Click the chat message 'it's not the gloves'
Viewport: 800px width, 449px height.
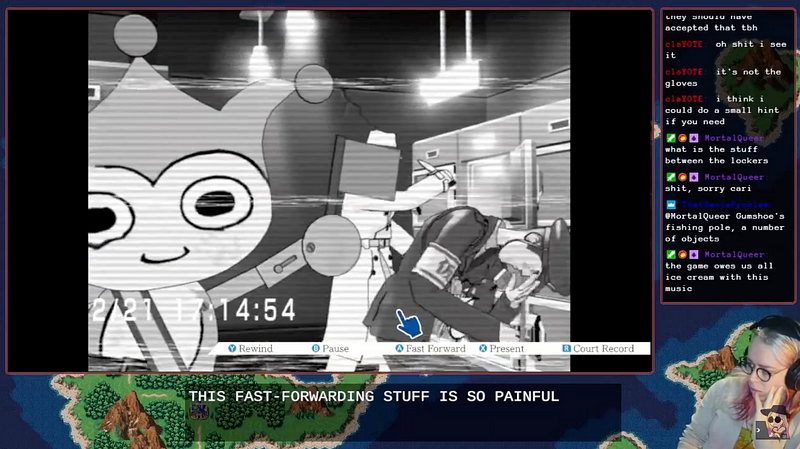pyautogui.click(x=722, y=78)
